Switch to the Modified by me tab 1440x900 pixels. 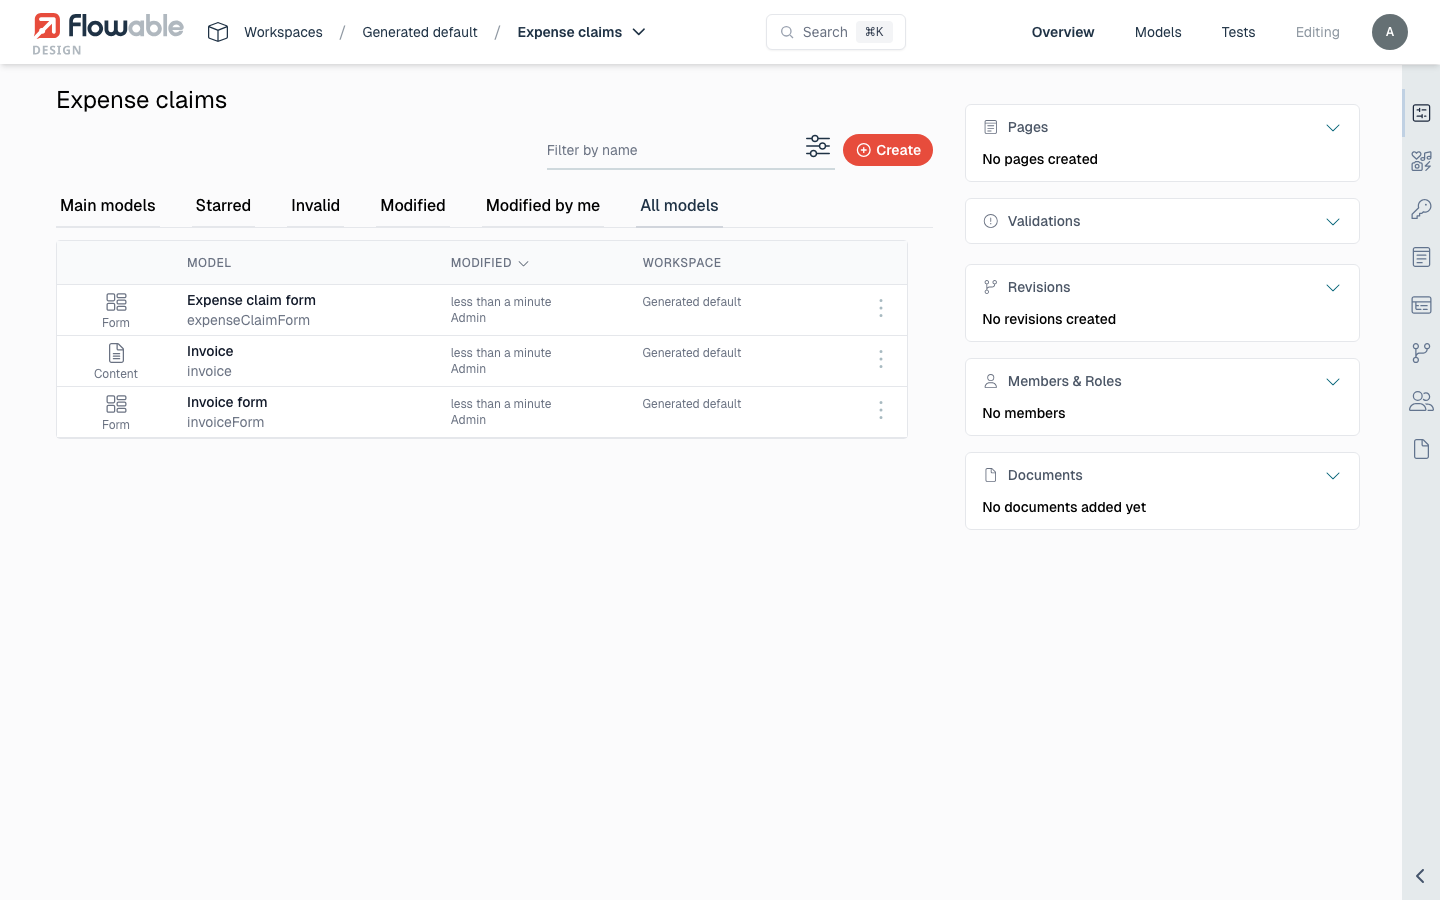pos(543,205)
